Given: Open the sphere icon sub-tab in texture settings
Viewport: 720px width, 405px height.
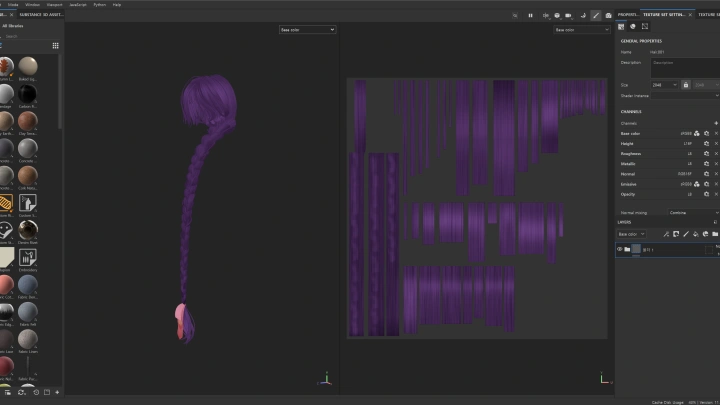Looking at the screenshot, I should [633, 27].
